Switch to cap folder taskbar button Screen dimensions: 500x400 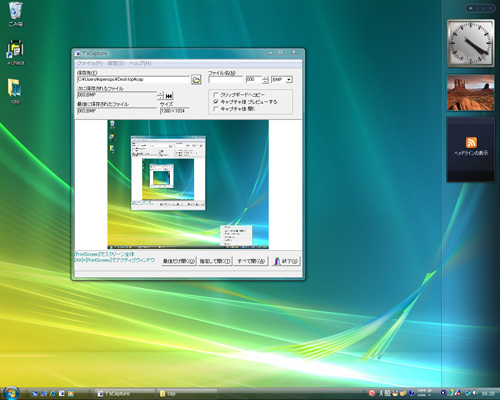coord(187,394)
